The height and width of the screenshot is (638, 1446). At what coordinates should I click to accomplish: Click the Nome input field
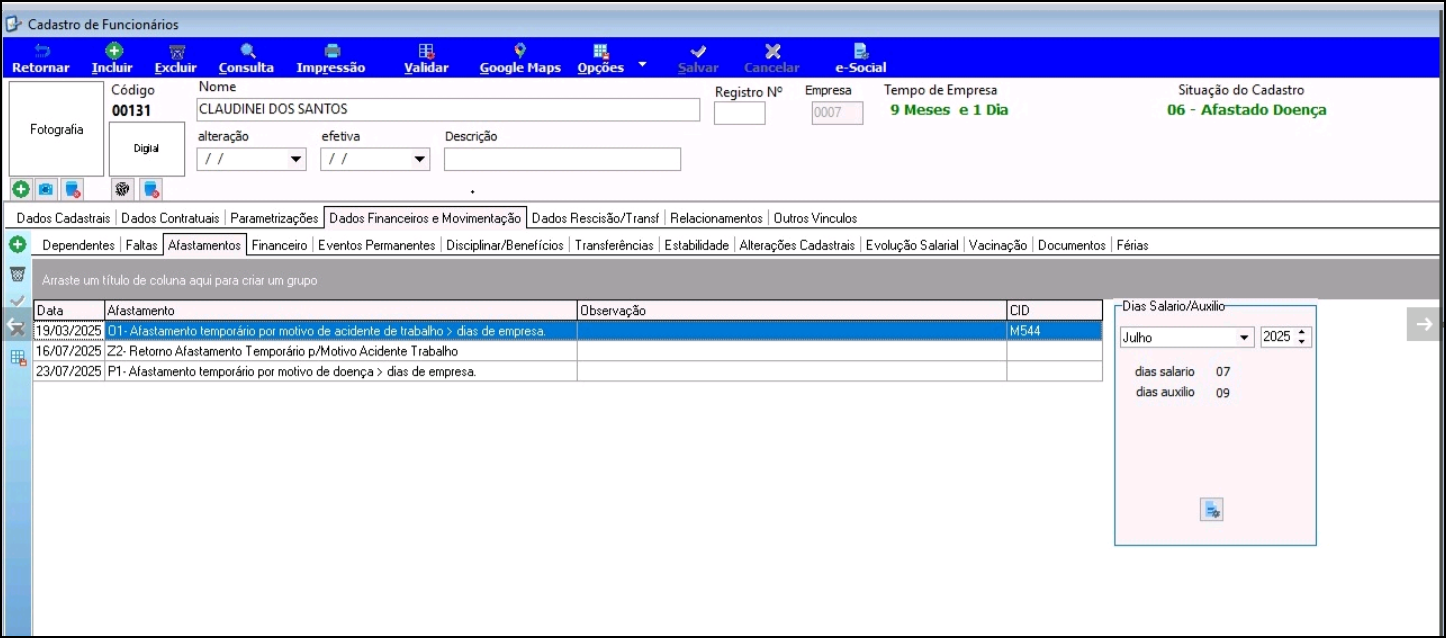pos(448,109)
